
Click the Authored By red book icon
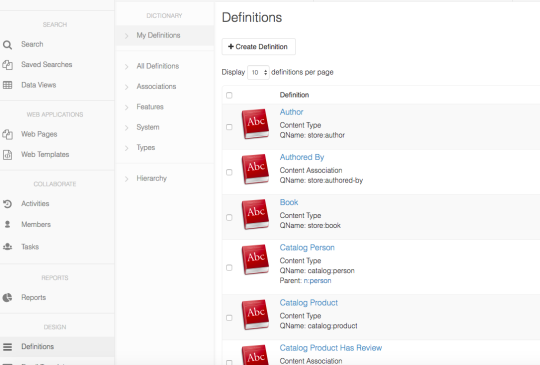[x=255, y=169]
